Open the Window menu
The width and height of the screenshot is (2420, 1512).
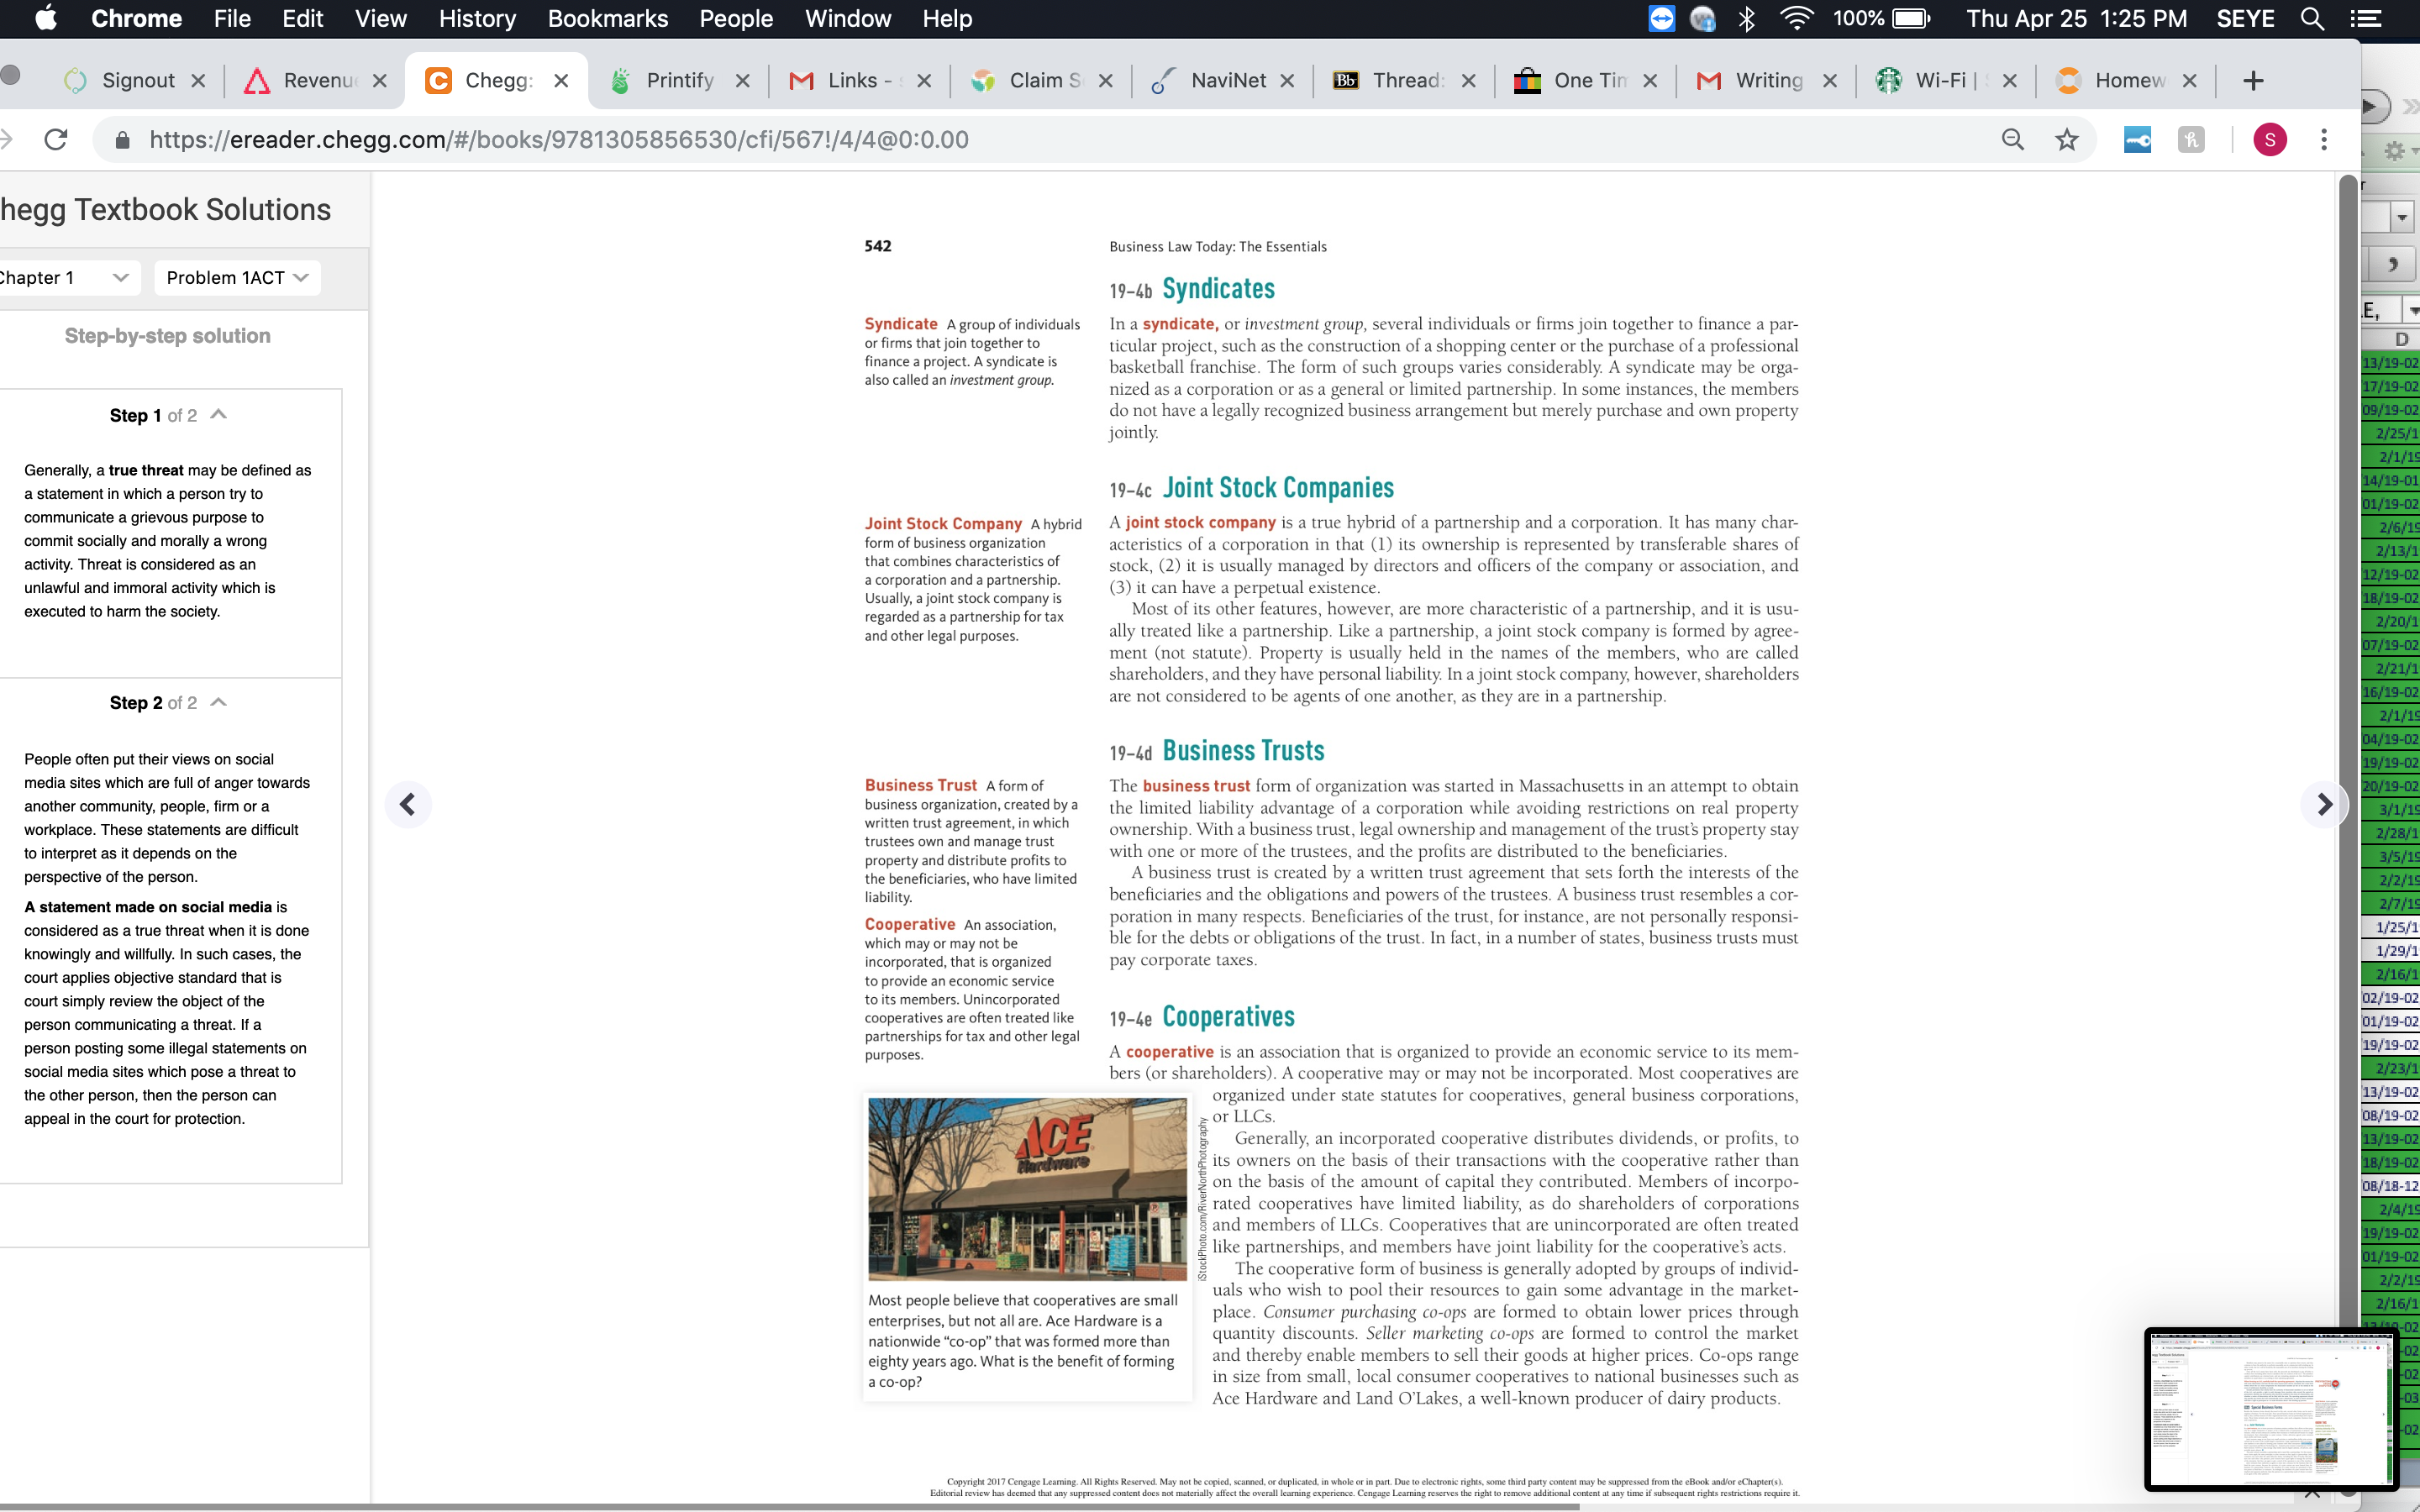[x=848, y=18]
